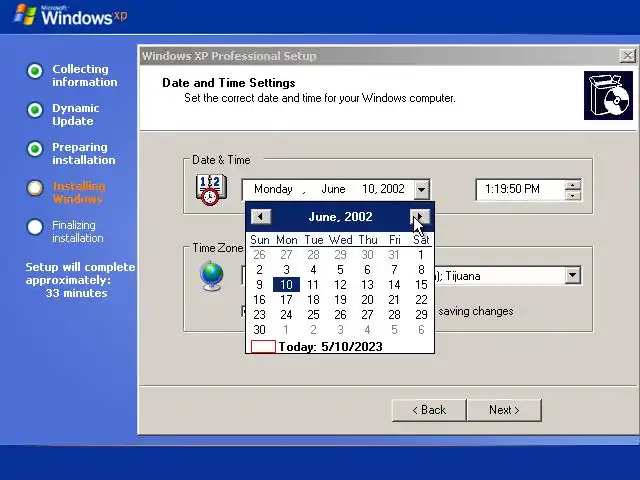
Task: Click the red today marker box
Action: coord(263,347)
